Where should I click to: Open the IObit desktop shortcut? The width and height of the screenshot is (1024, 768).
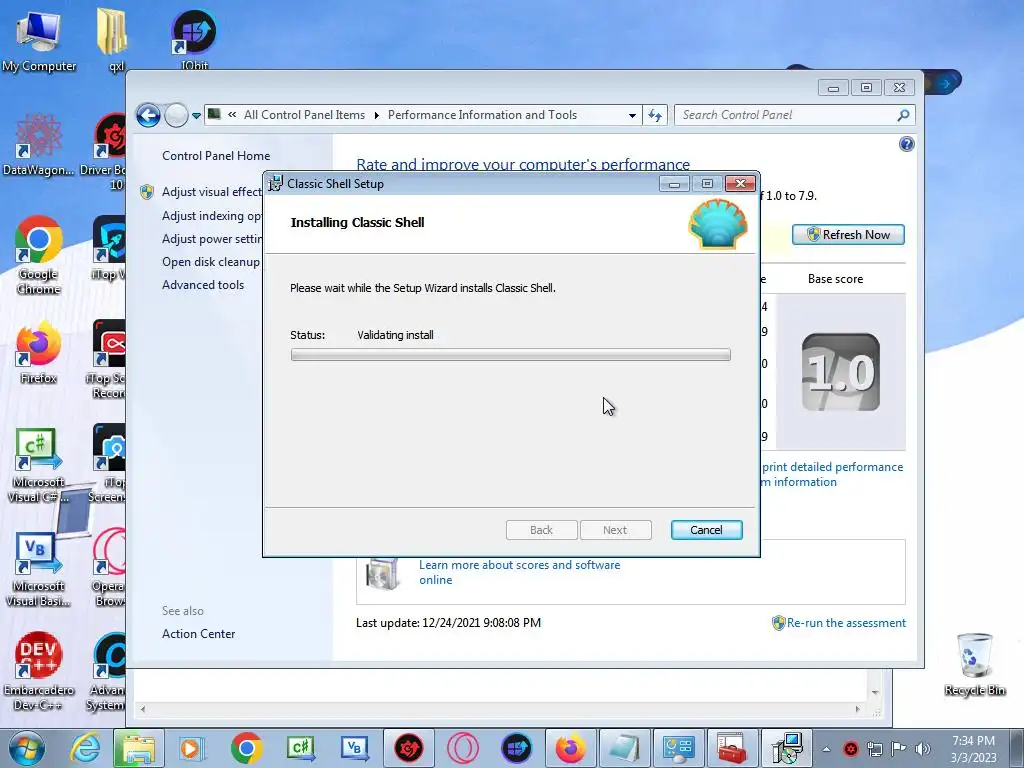click(194, 39)
